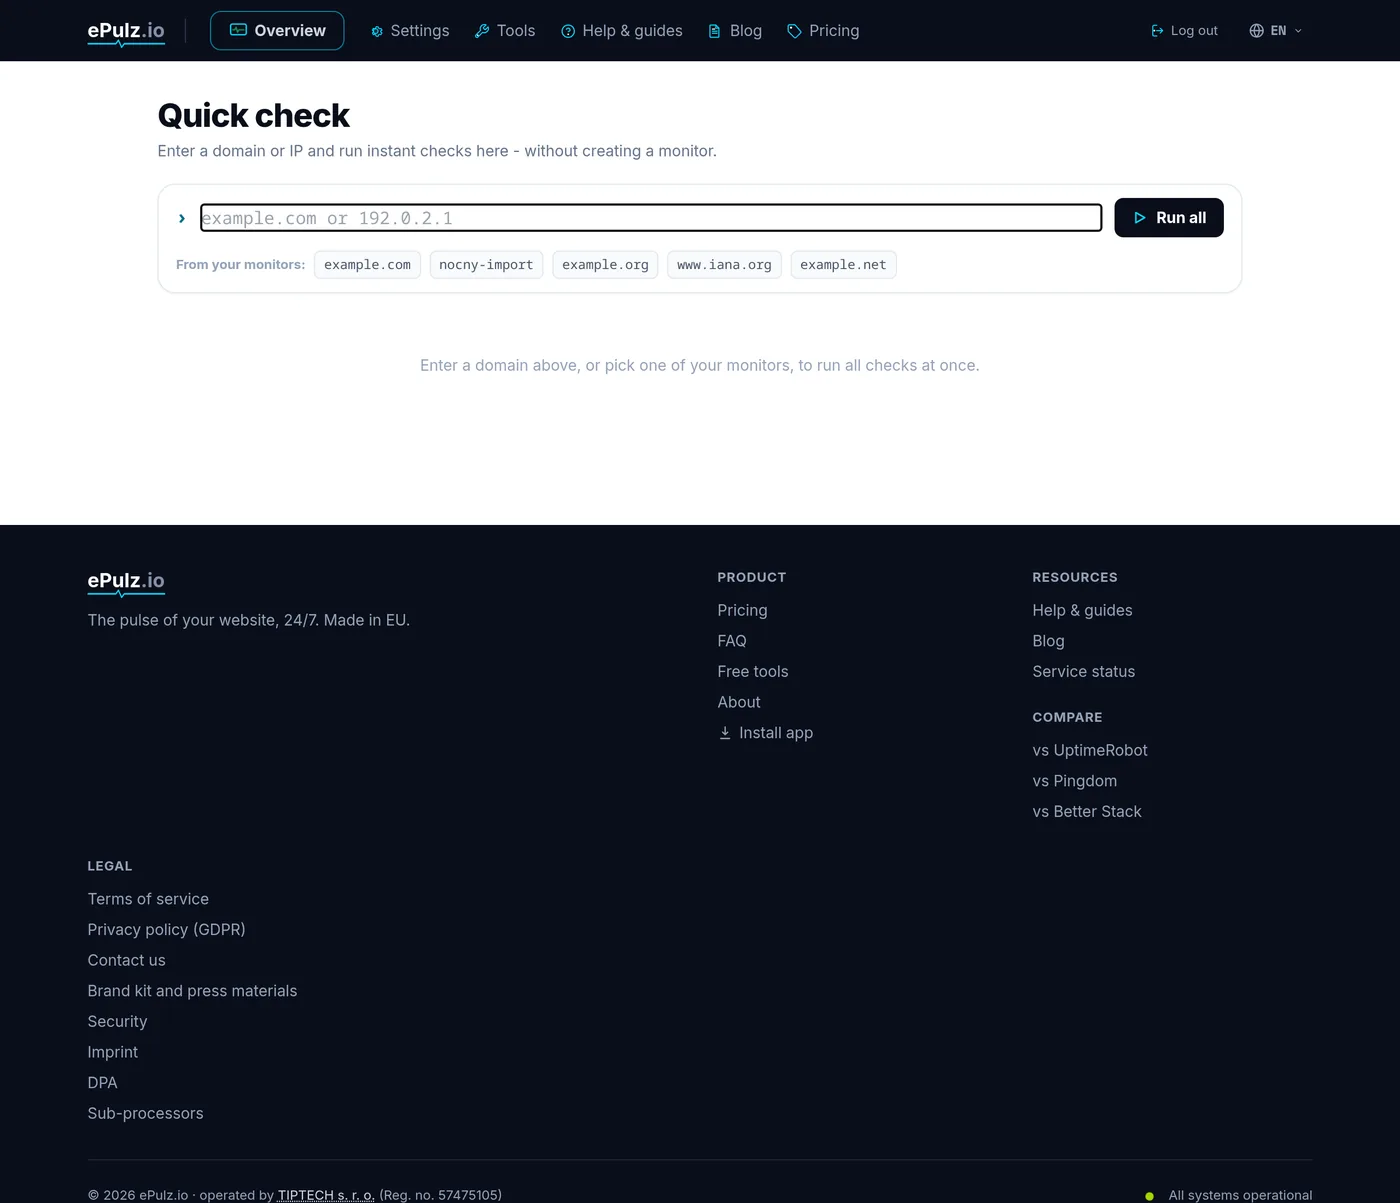
Task: Open Blog in top navigation
Action: click(735, 31)
